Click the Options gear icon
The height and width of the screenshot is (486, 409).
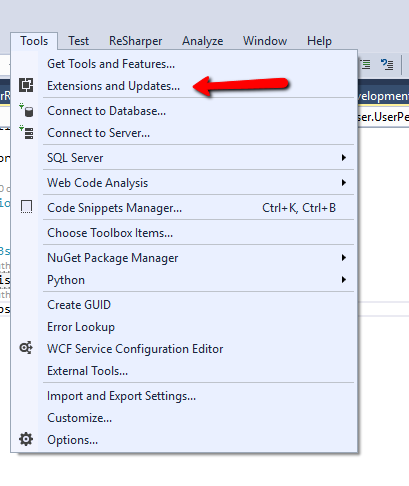click(26, 439)
